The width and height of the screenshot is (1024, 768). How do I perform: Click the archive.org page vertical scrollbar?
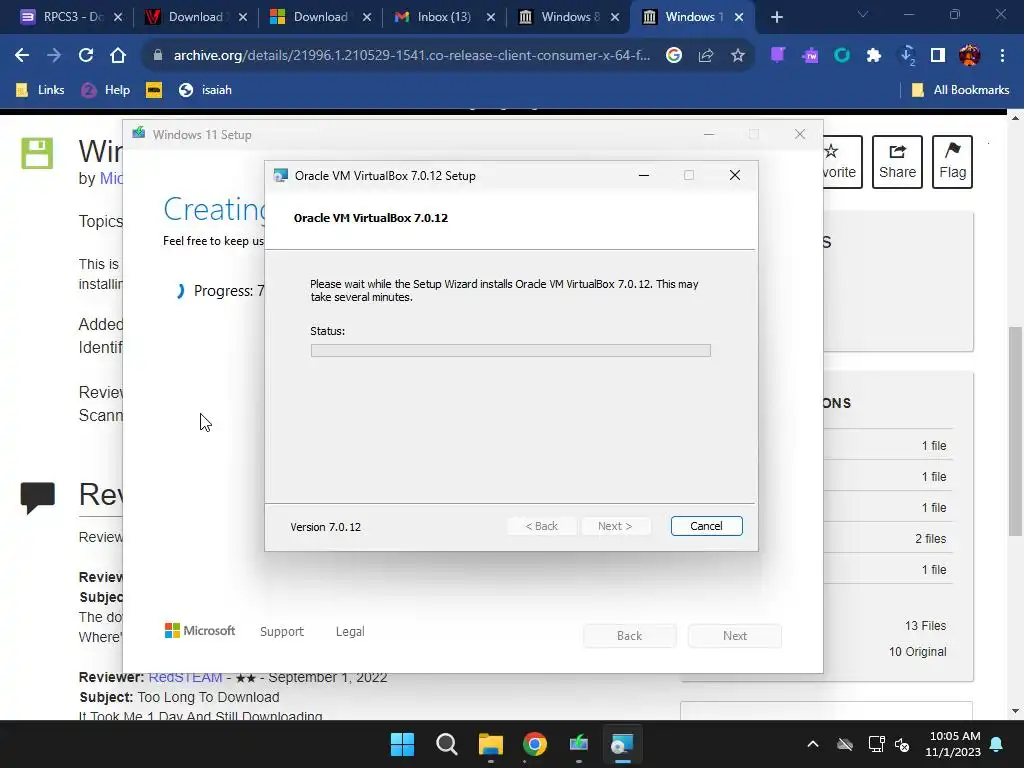[1015, 430]
